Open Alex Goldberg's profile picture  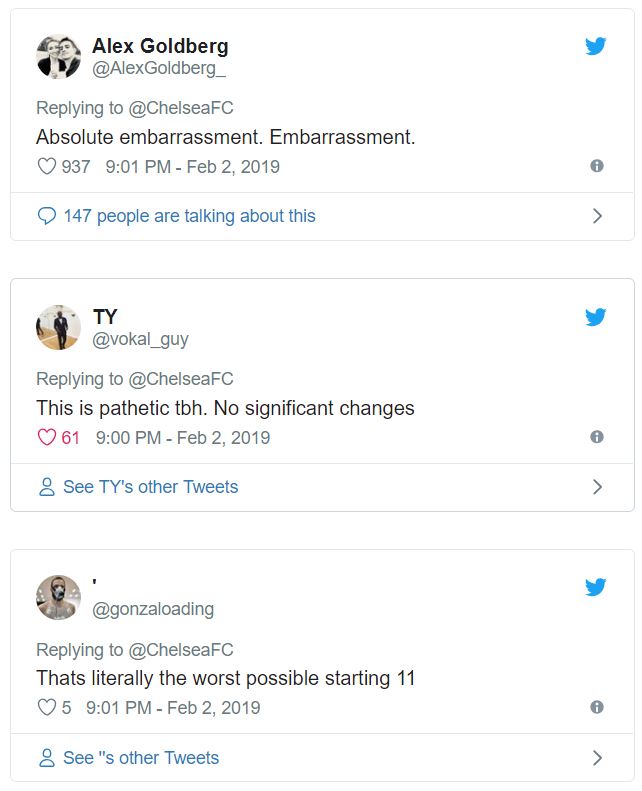(x=59, y=57)
